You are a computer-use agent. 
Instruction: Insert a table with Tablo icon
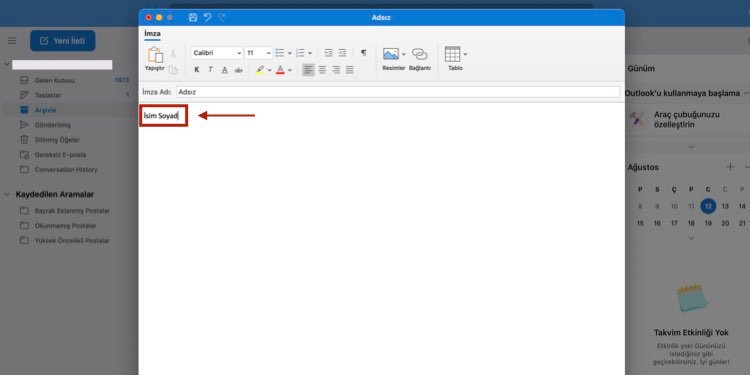(x=452, y=54)
